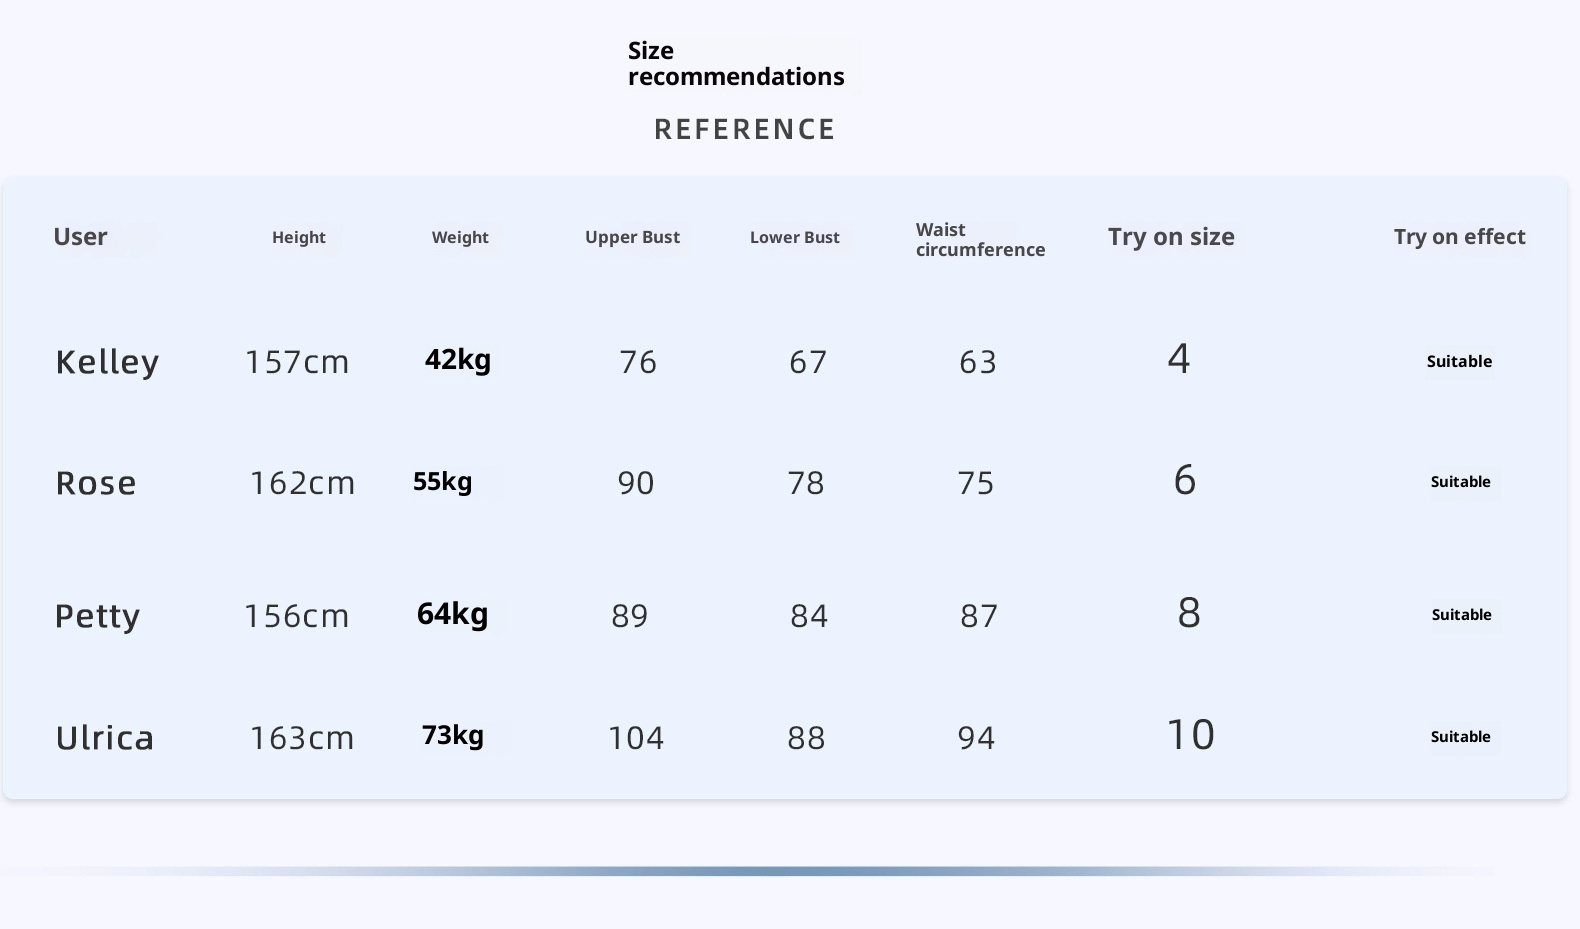Select the Try on size header
This screenshot has height=929, width=1580.
[1171, 237]
